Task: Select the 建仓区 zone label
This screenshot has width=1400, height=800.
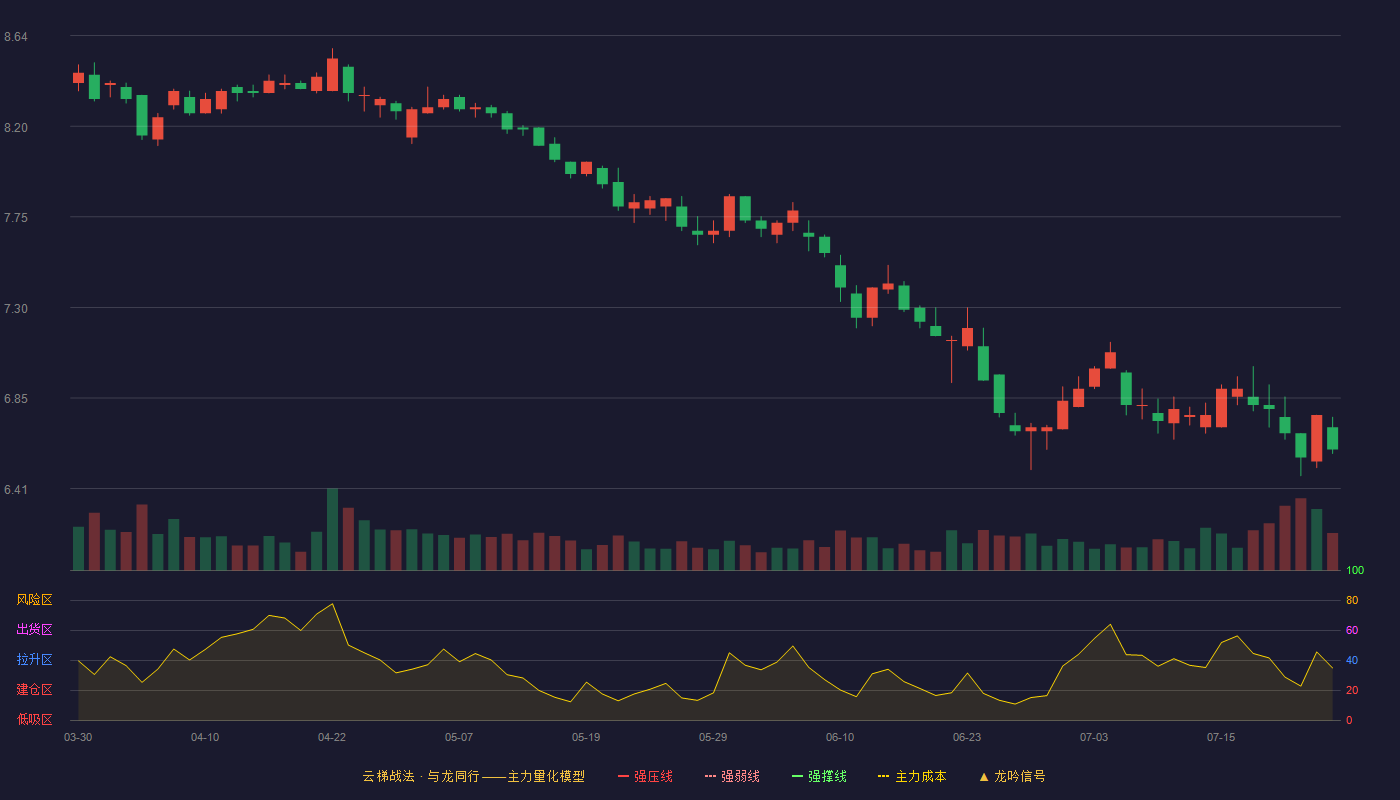Action: click(34, 690)
